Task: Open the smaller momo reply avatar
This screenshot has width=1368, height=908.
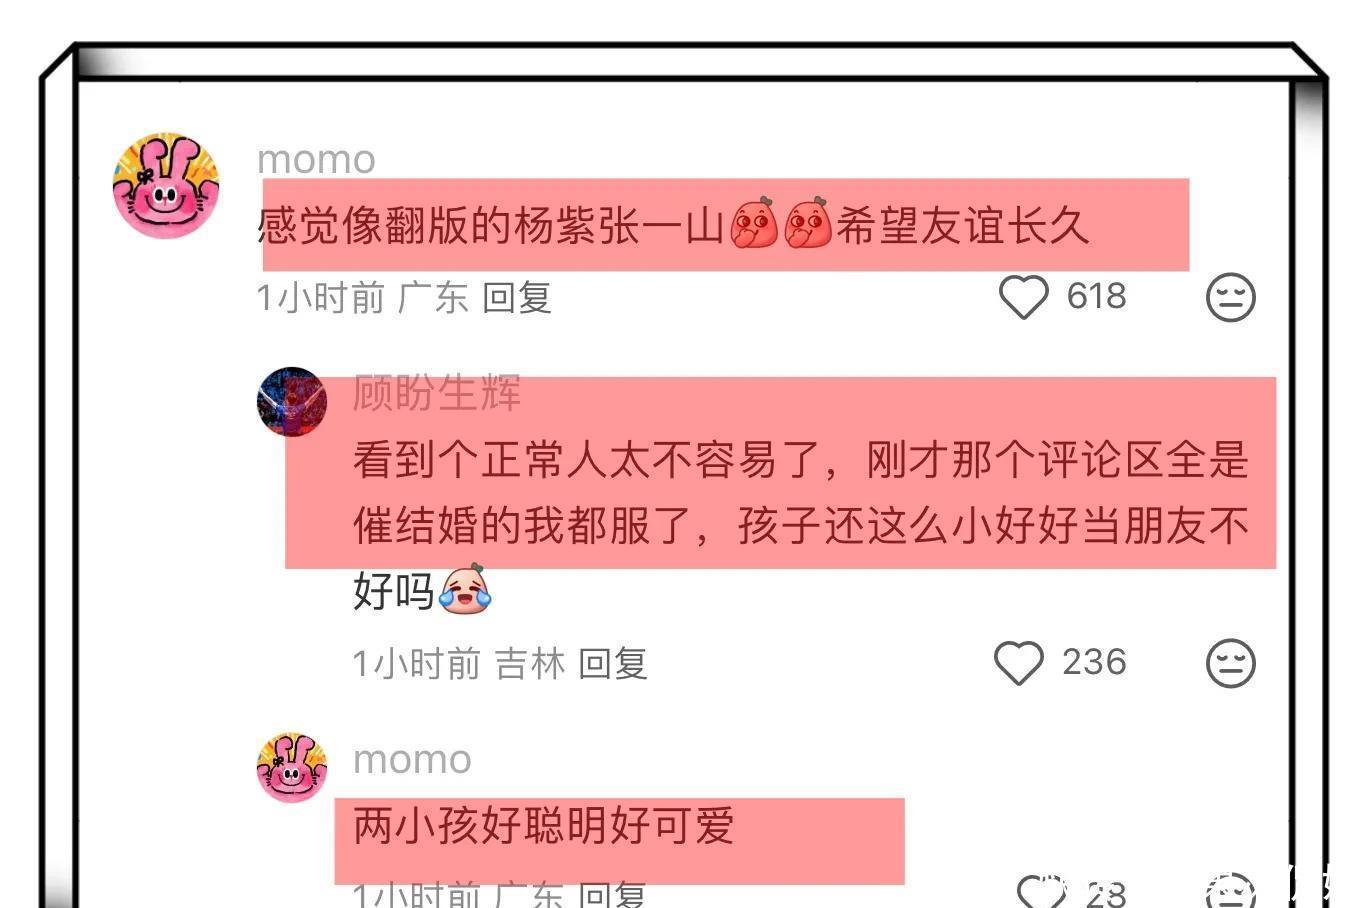Action: tap(292, 767)
